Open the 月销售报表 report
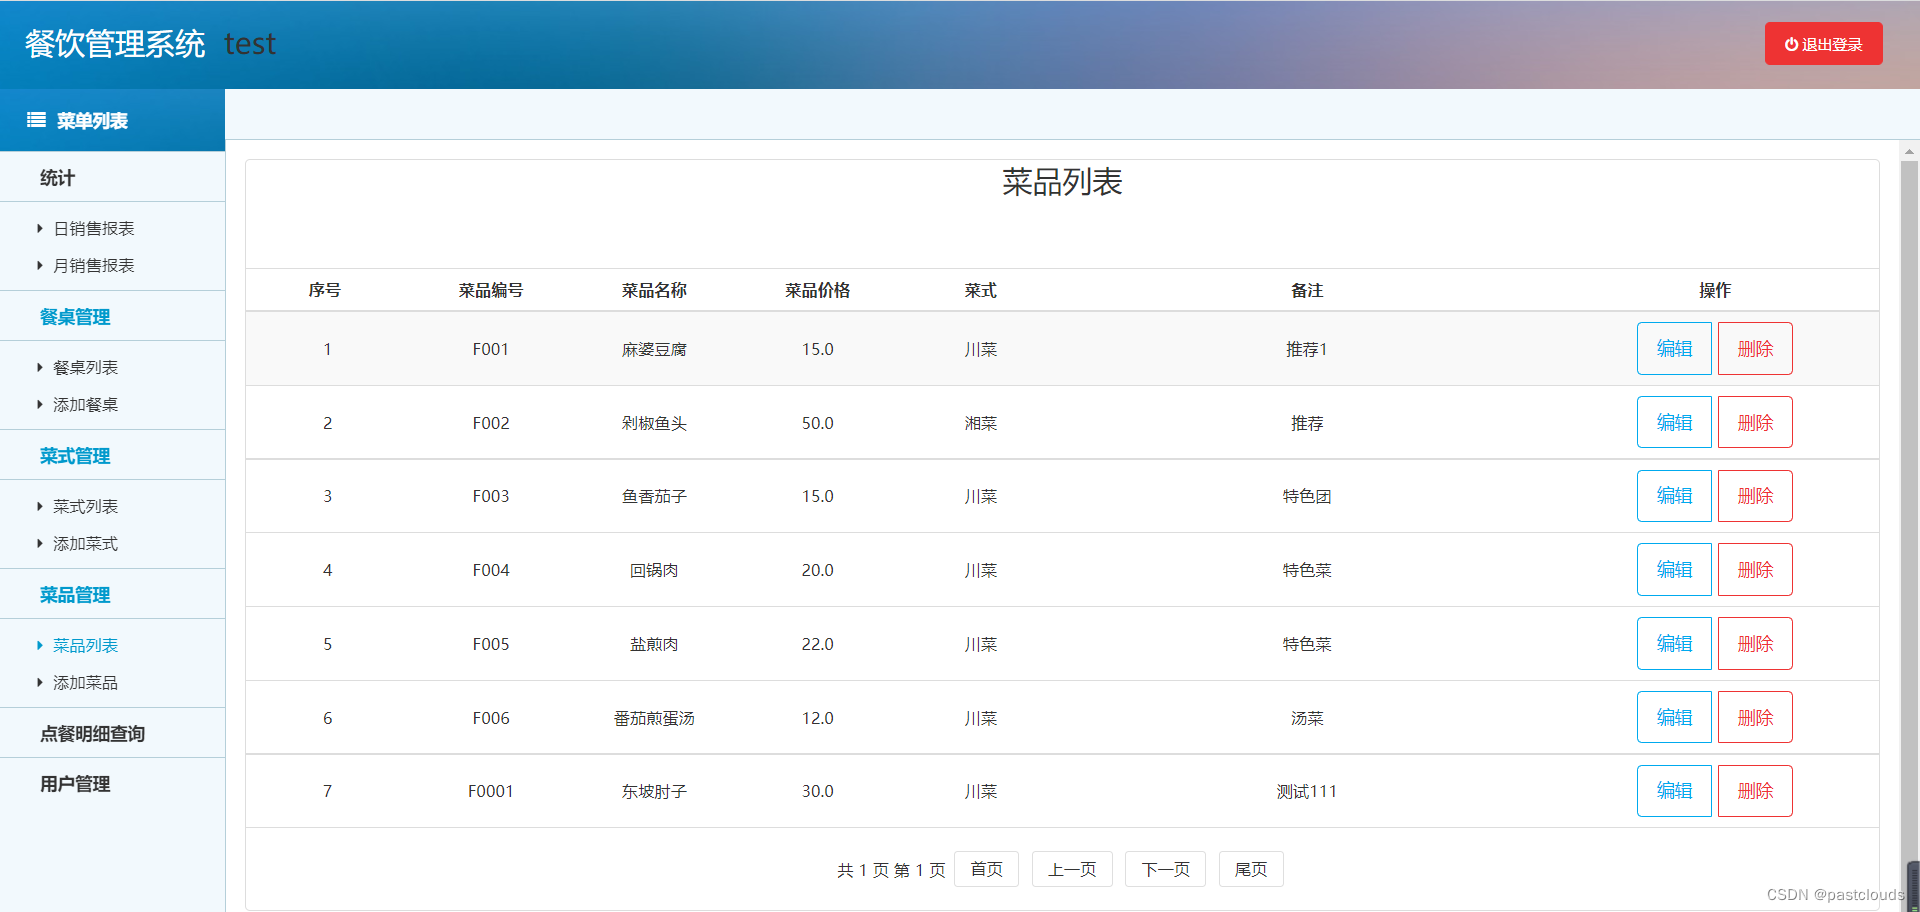The image size is (1920, 912). pyautogui.click(x=94, y=266)
